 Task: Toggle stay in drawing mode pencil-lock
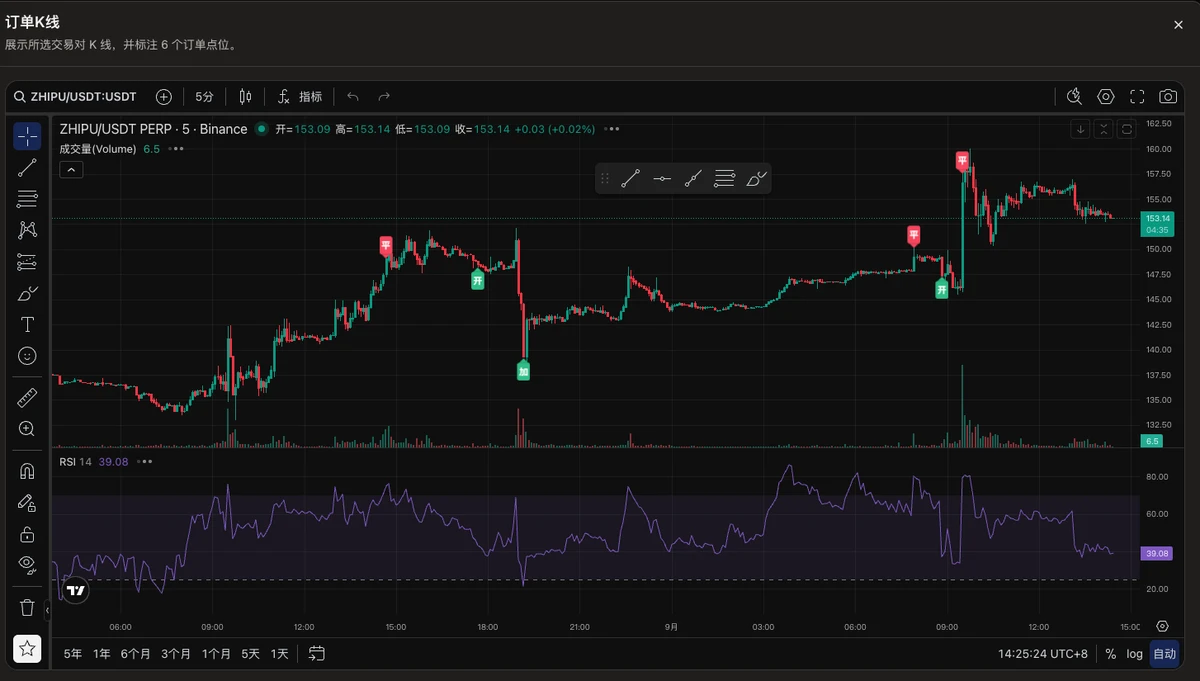click(x=27, y=502)
